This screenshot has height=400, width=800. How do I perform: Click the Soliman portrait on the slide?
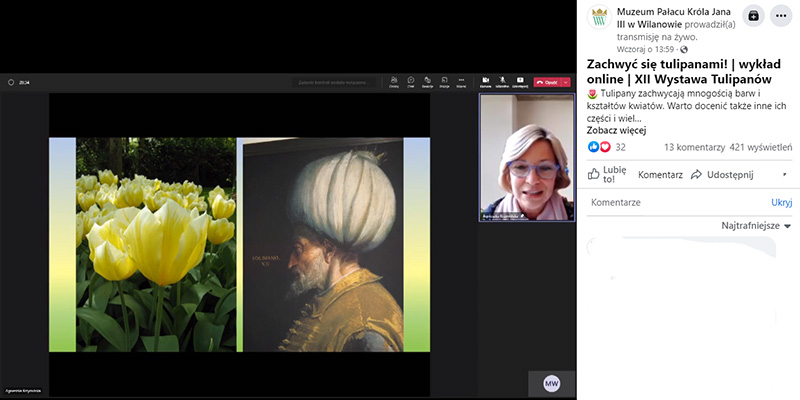tap(323, 244)
